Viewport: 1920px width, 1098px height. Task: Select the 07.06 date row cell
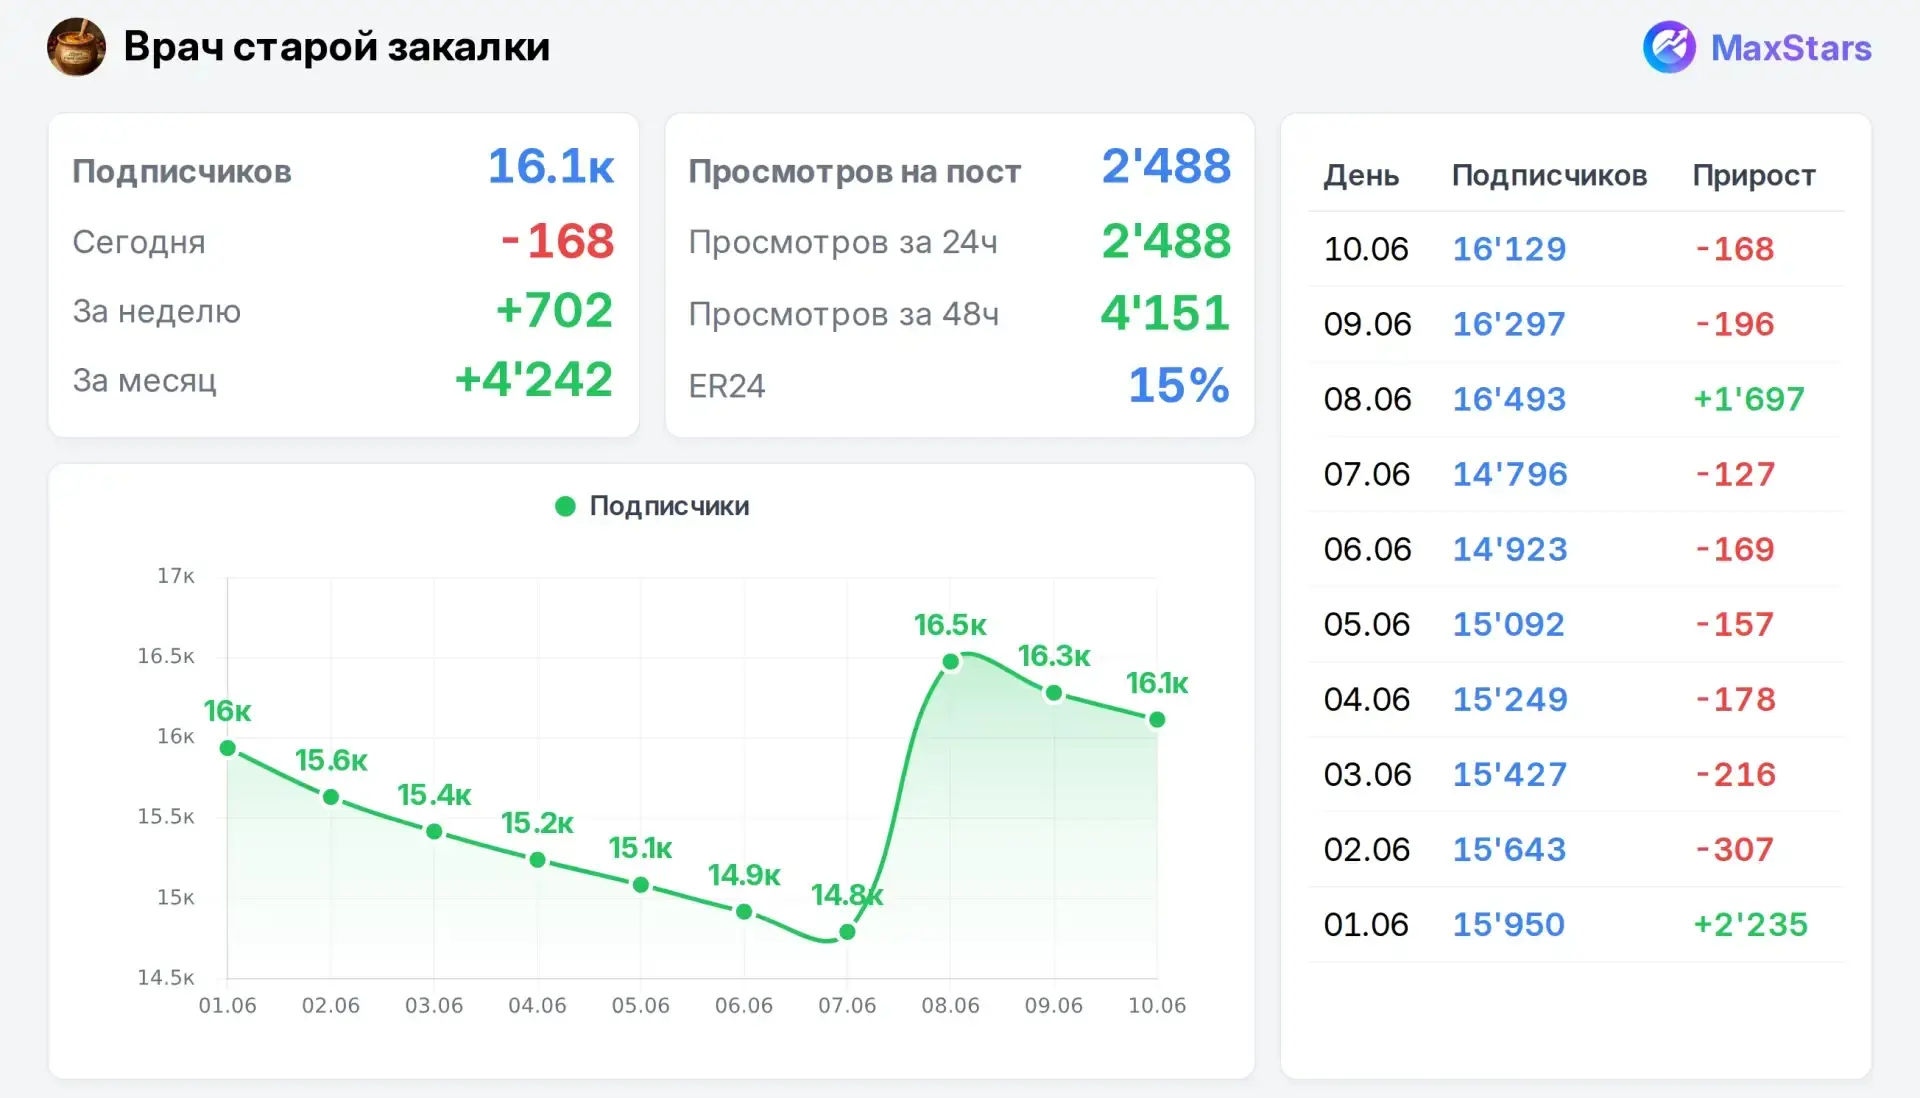pyautogui.click(x=1366, y=474)
